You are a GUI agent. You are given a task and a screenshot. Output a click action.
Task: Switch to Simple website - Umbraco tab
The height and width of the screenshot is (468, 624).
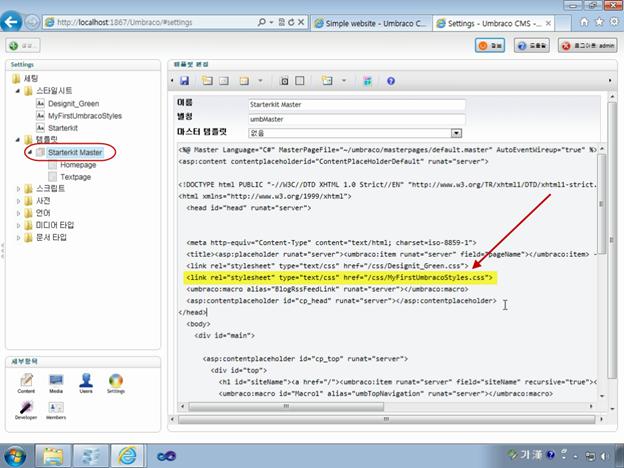(x=371, y=23)
